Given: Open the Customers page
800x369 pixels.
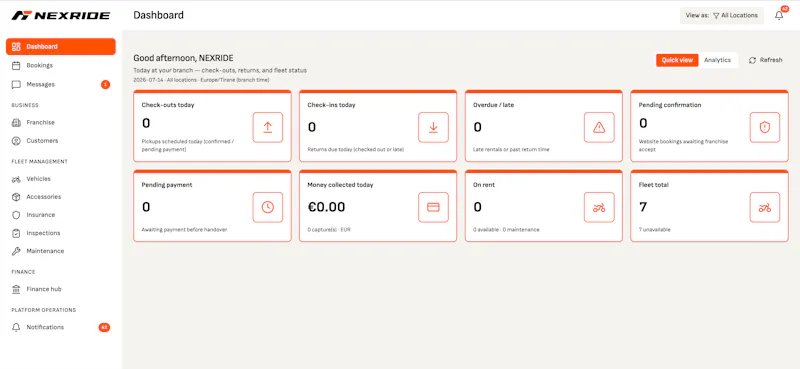Looking at the screenshot, I should point(61,141).
